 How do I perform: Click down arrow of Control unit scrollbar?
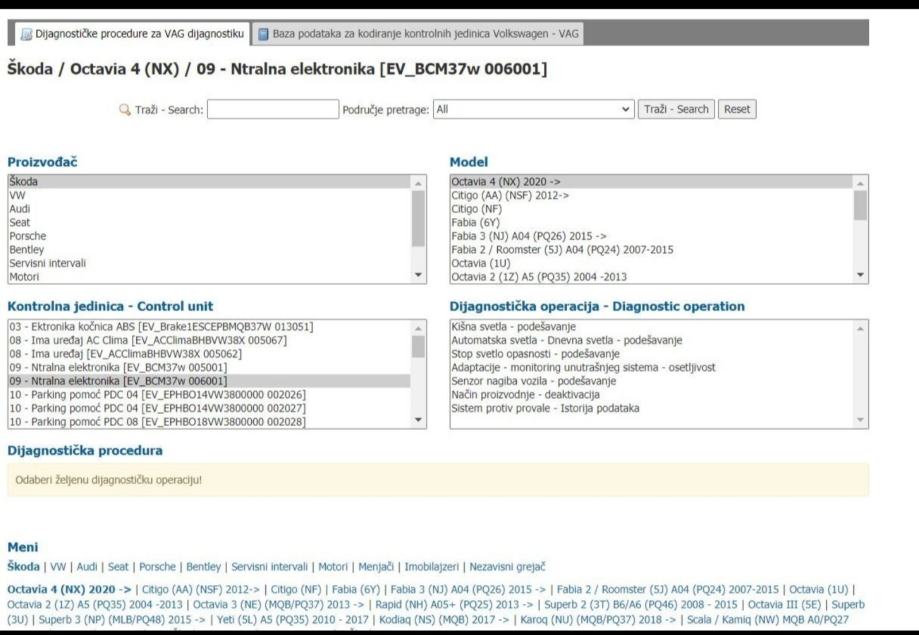coord(418,420)
